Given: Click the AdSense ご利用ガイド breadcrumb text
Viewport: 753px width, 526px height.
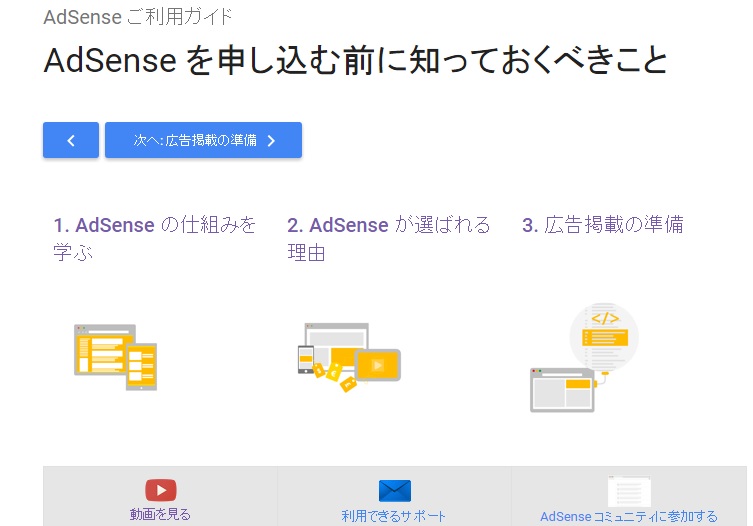Looking at the screenshot, I should click(138, 17).
